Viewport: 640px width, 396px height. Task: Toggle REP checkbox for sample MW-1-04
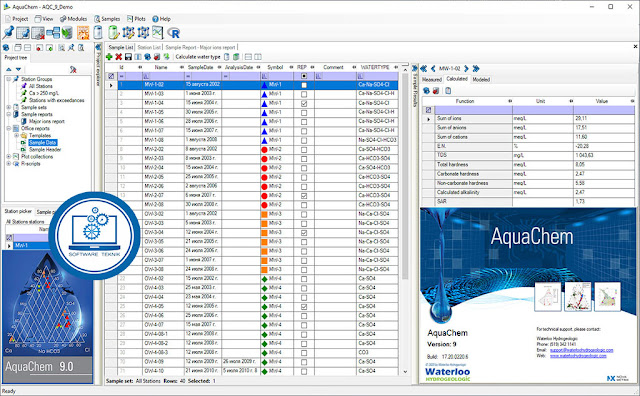(x=304, y=103)
